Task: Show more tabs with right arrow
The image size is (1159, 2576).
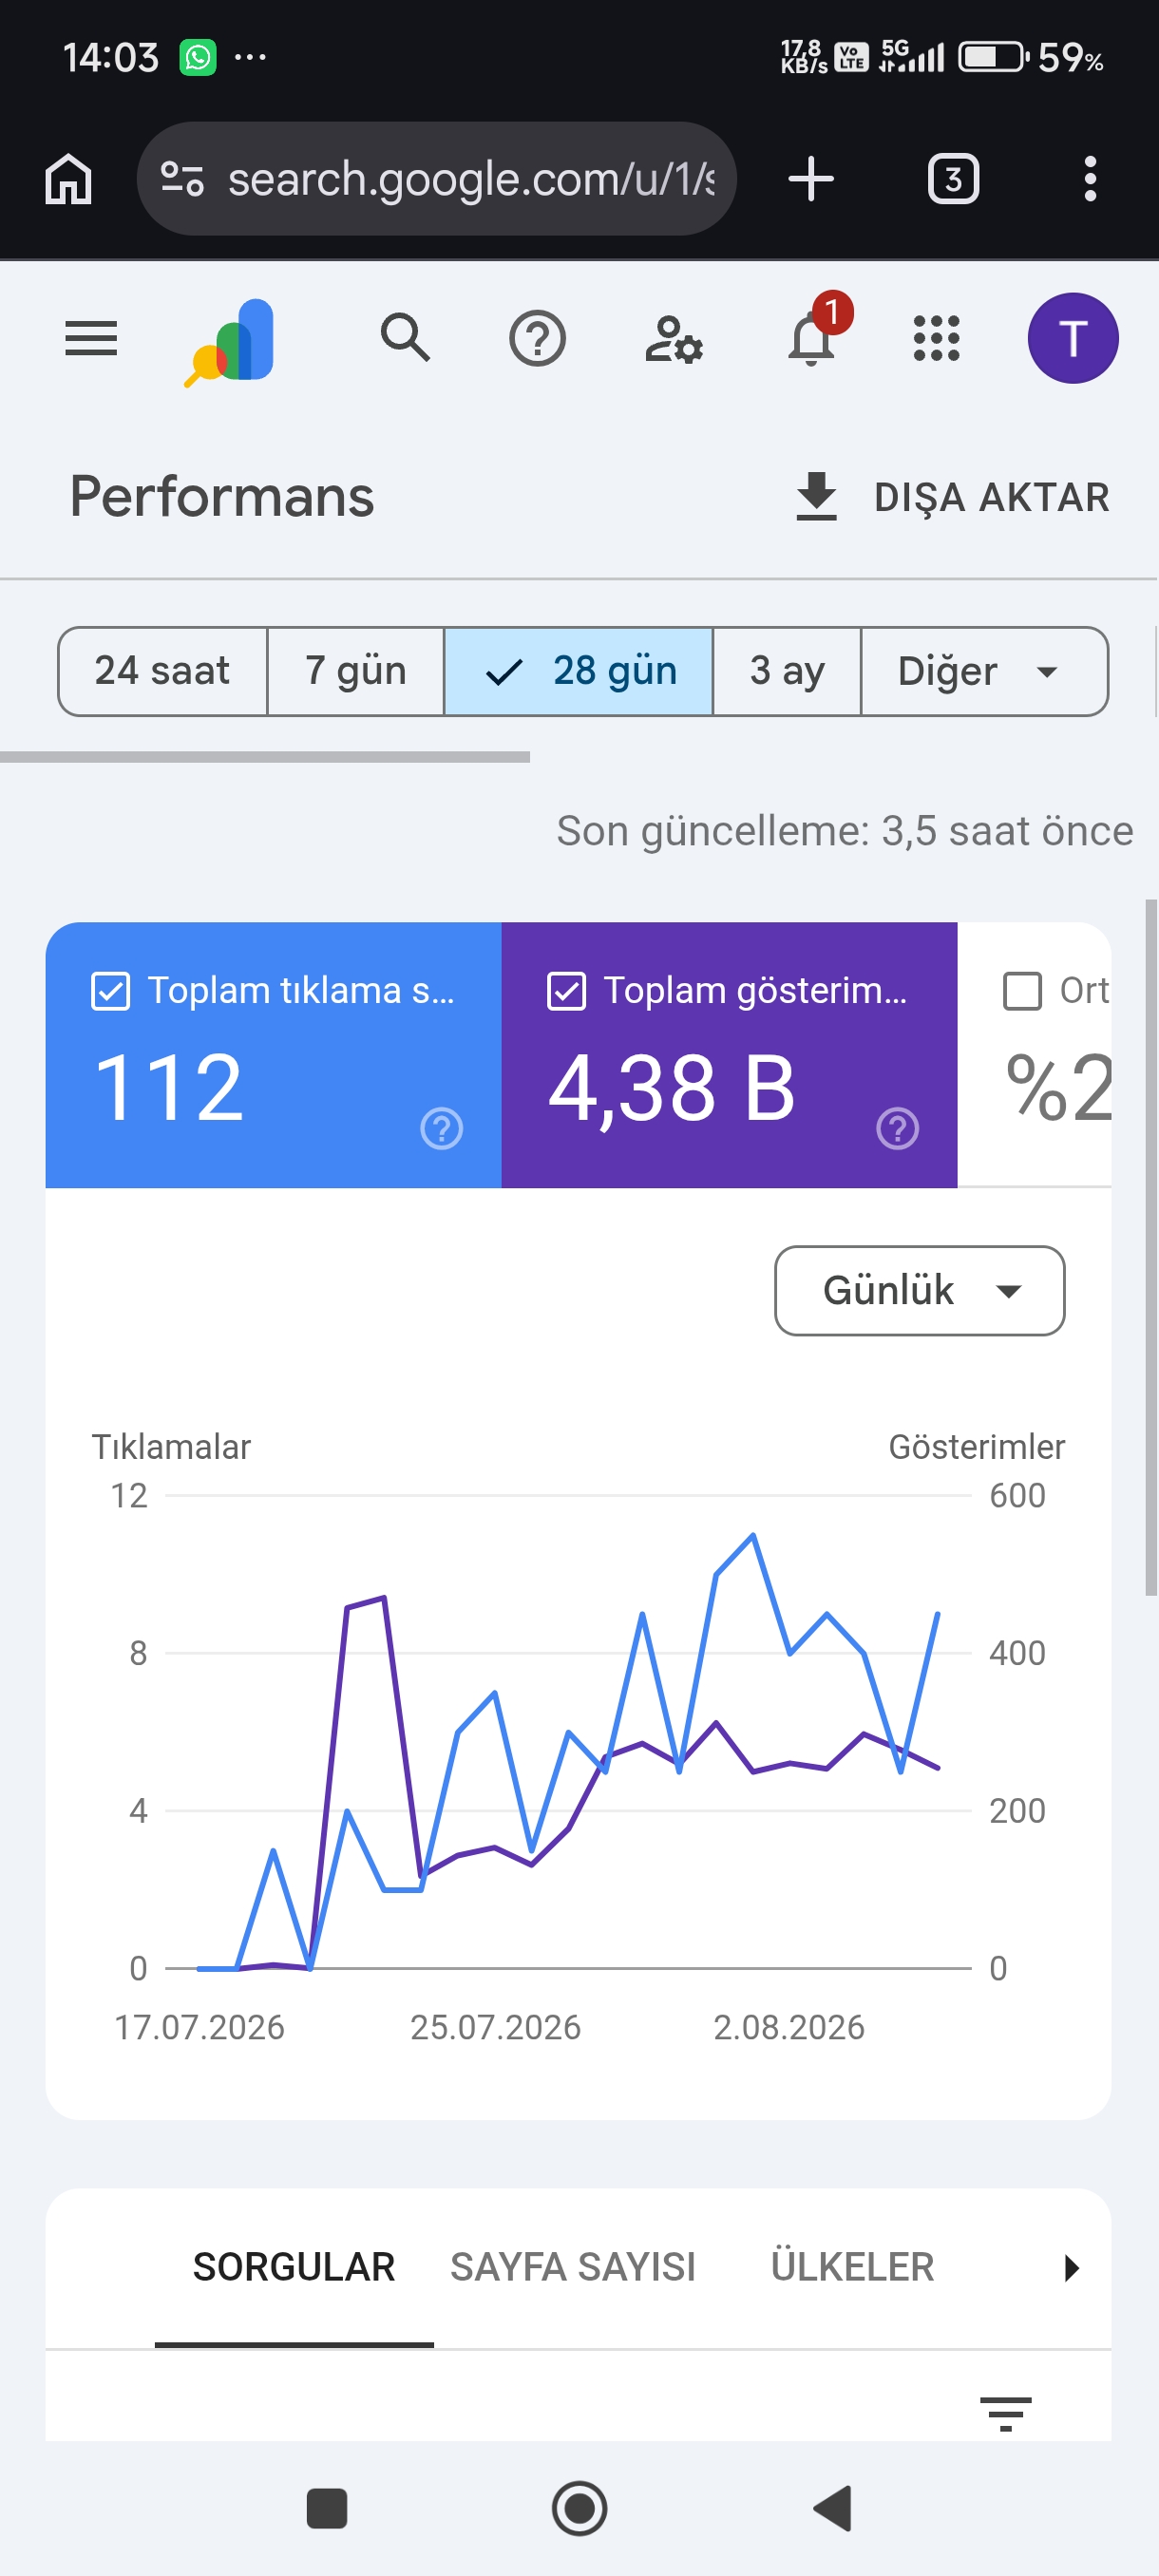Action: tap(1071, 2267)
